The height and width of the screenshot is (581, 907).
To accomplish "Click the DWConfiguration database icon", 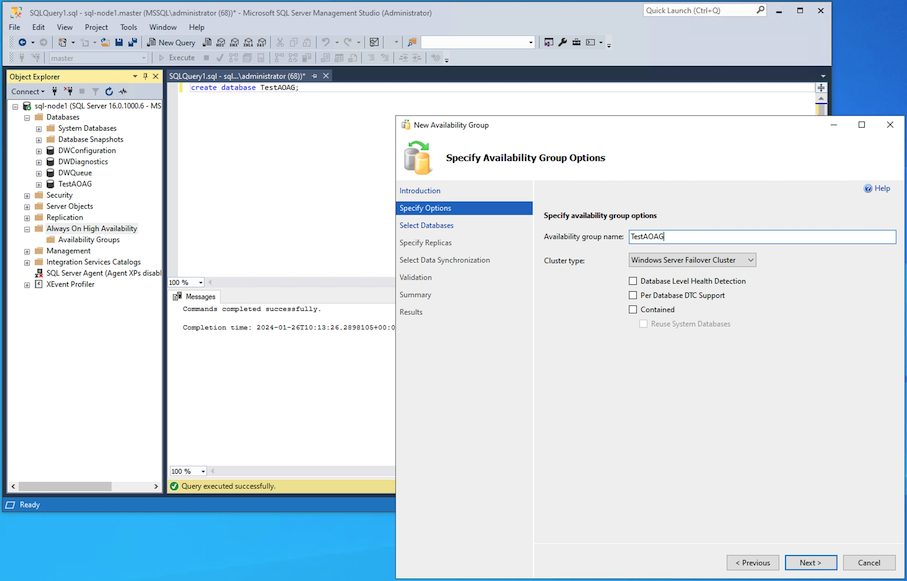I will (x=50, y=150).
